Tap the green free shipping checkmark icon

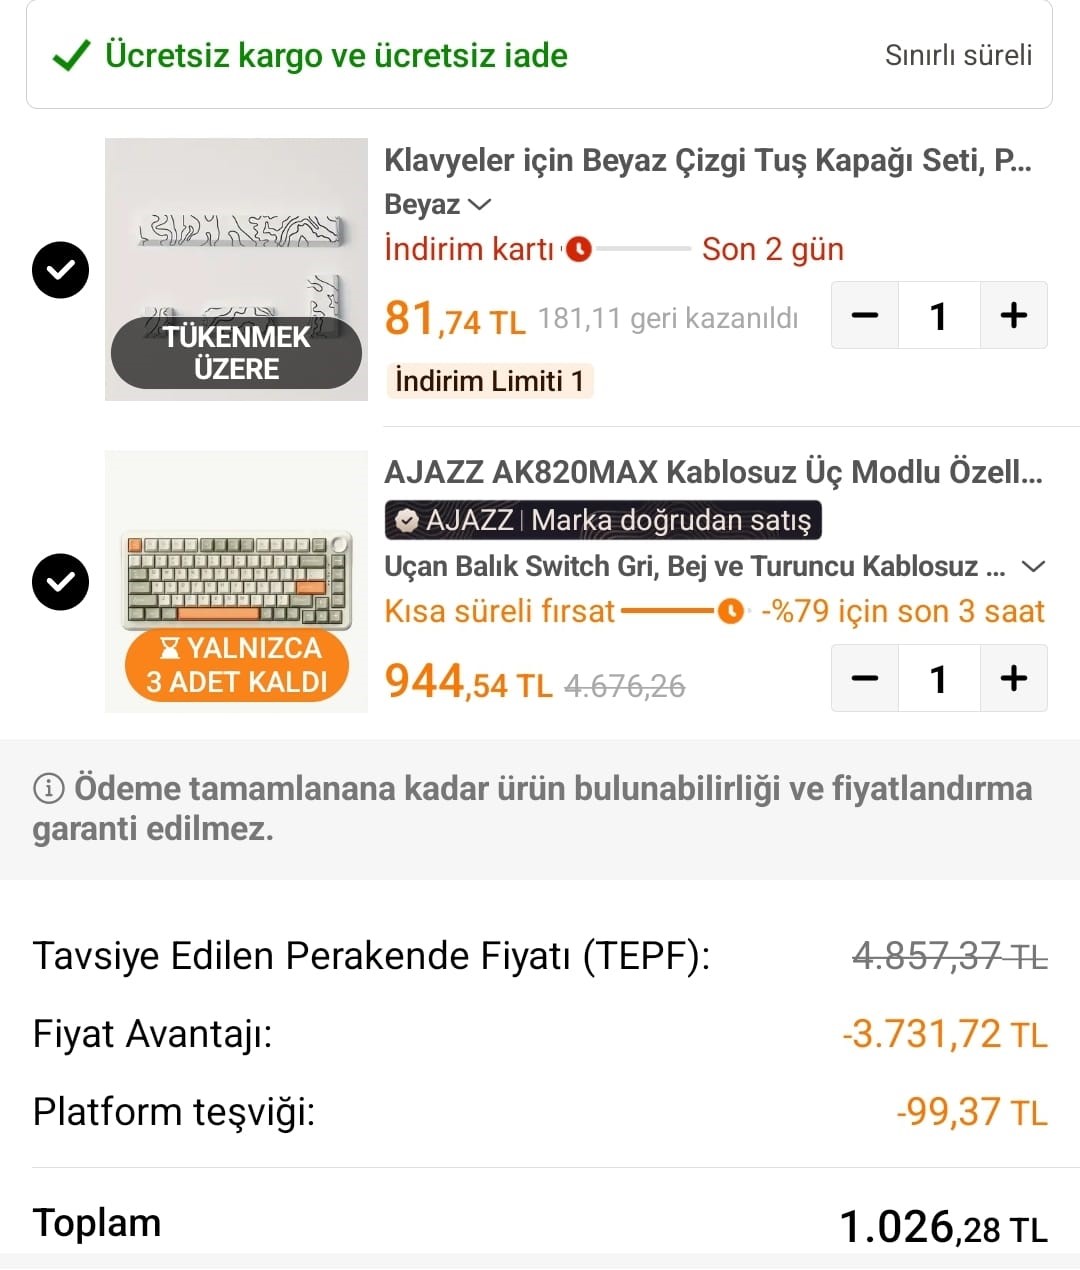[71, 56]
